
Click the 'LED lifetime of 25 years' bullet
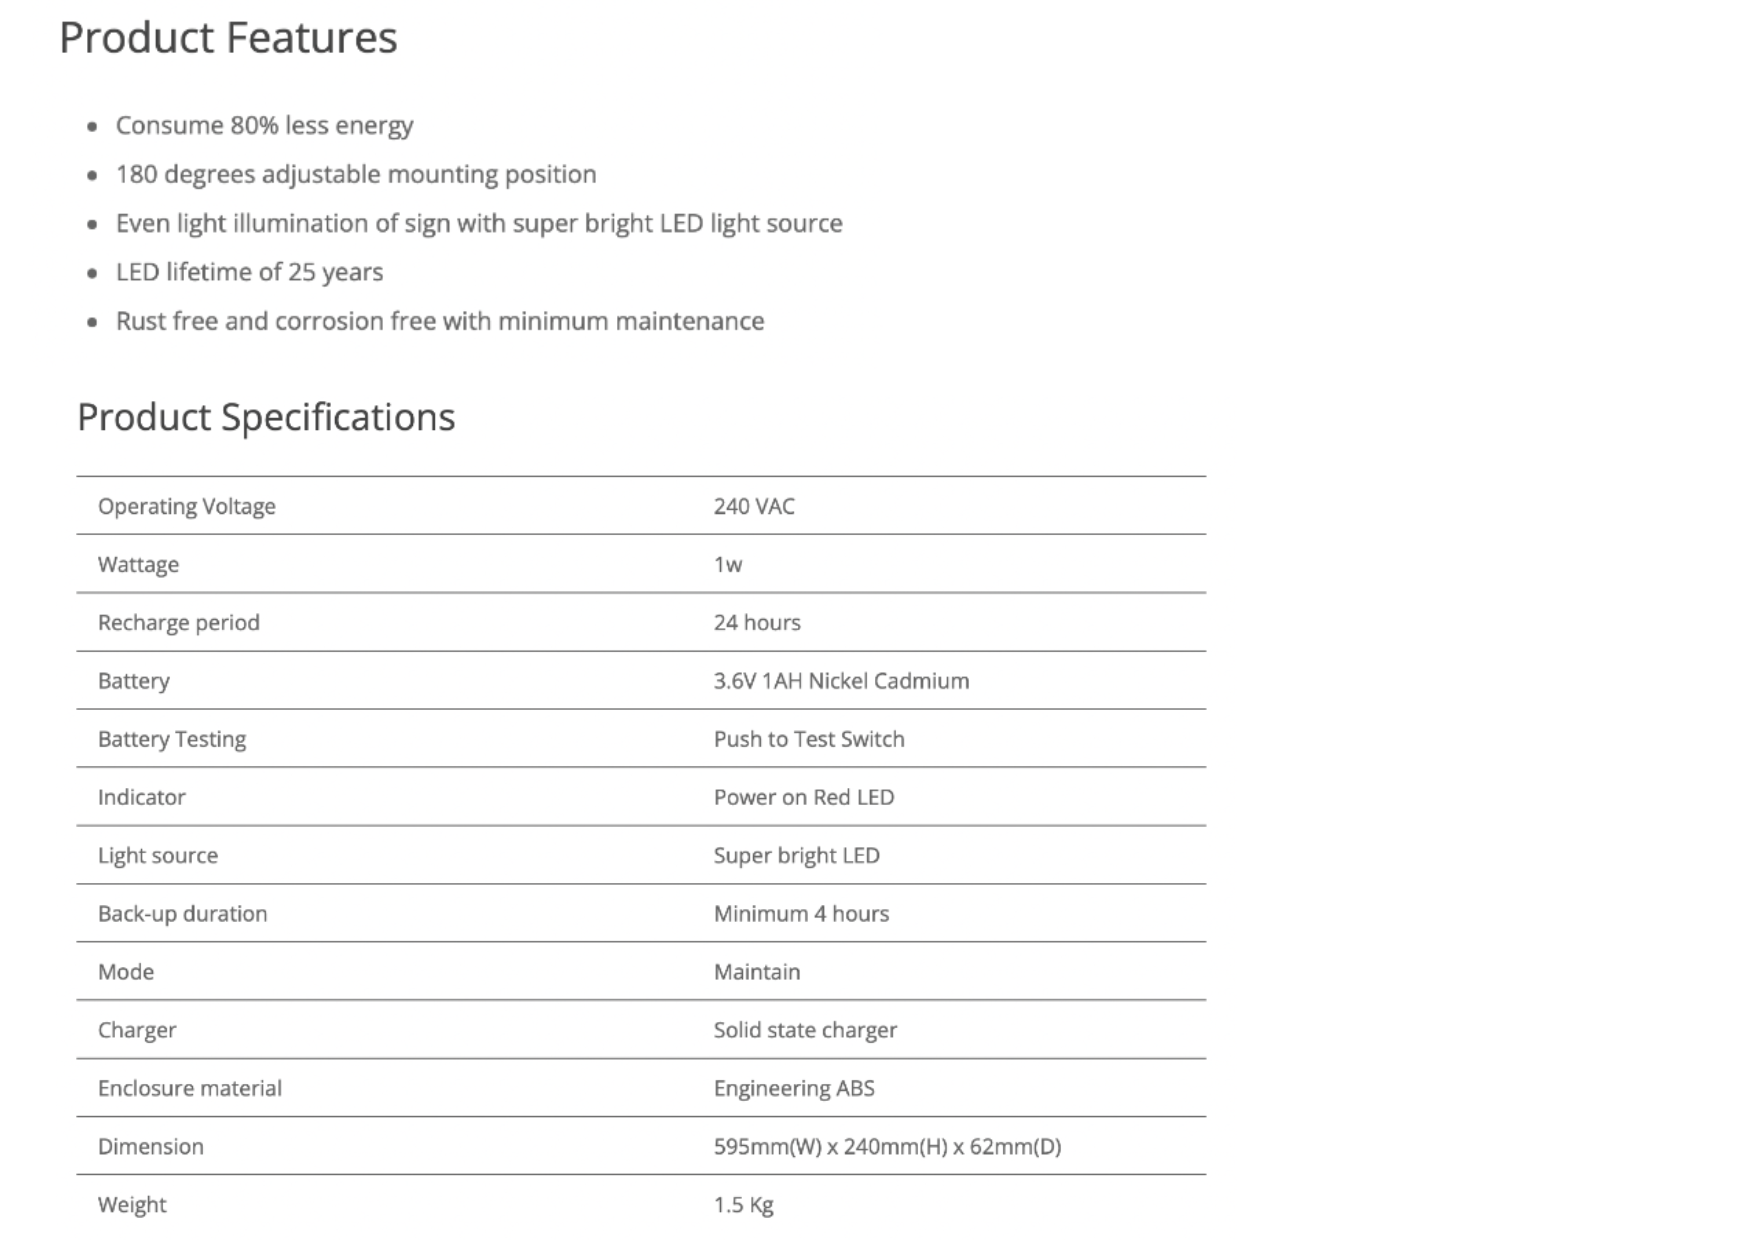(249, 272)
